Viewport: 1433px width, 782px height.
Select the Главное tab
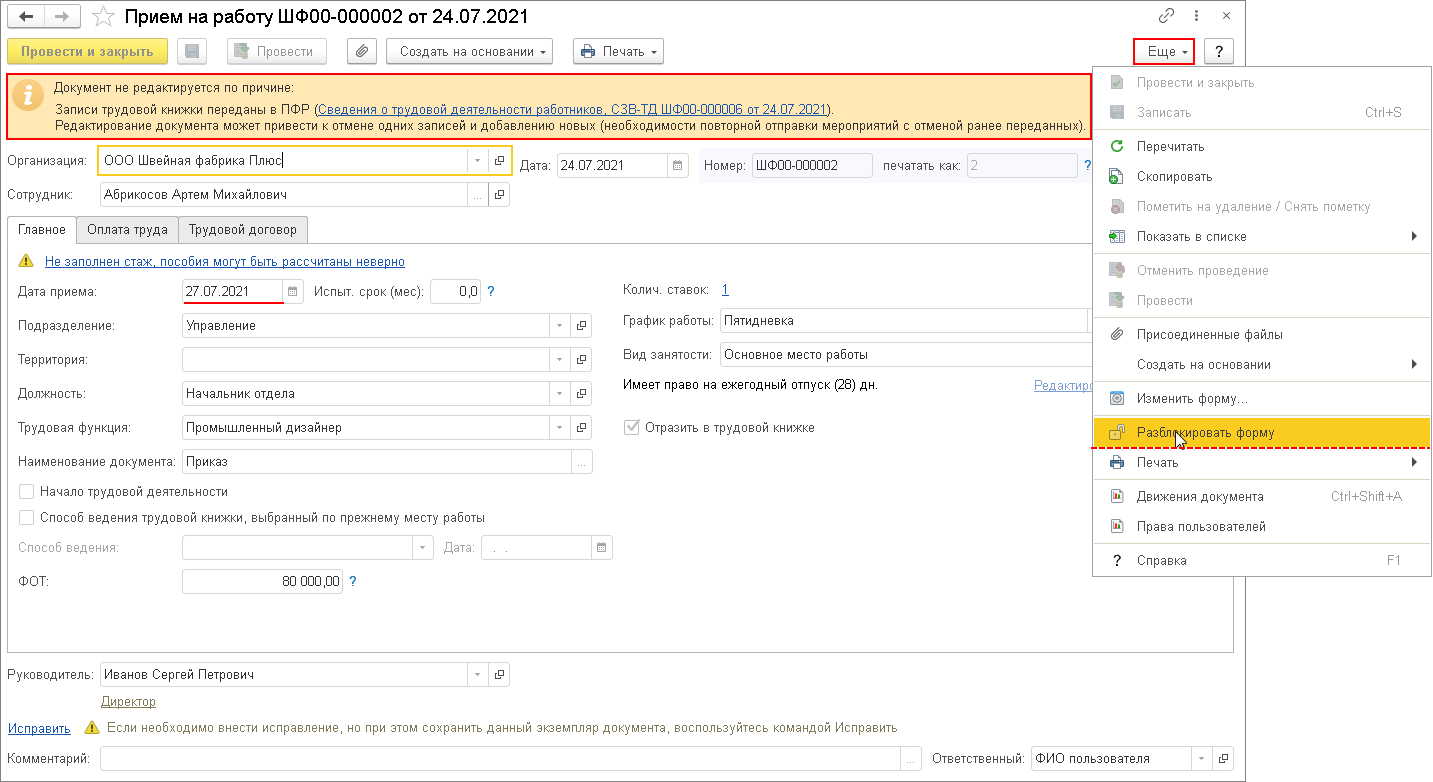tap(42, 230)
